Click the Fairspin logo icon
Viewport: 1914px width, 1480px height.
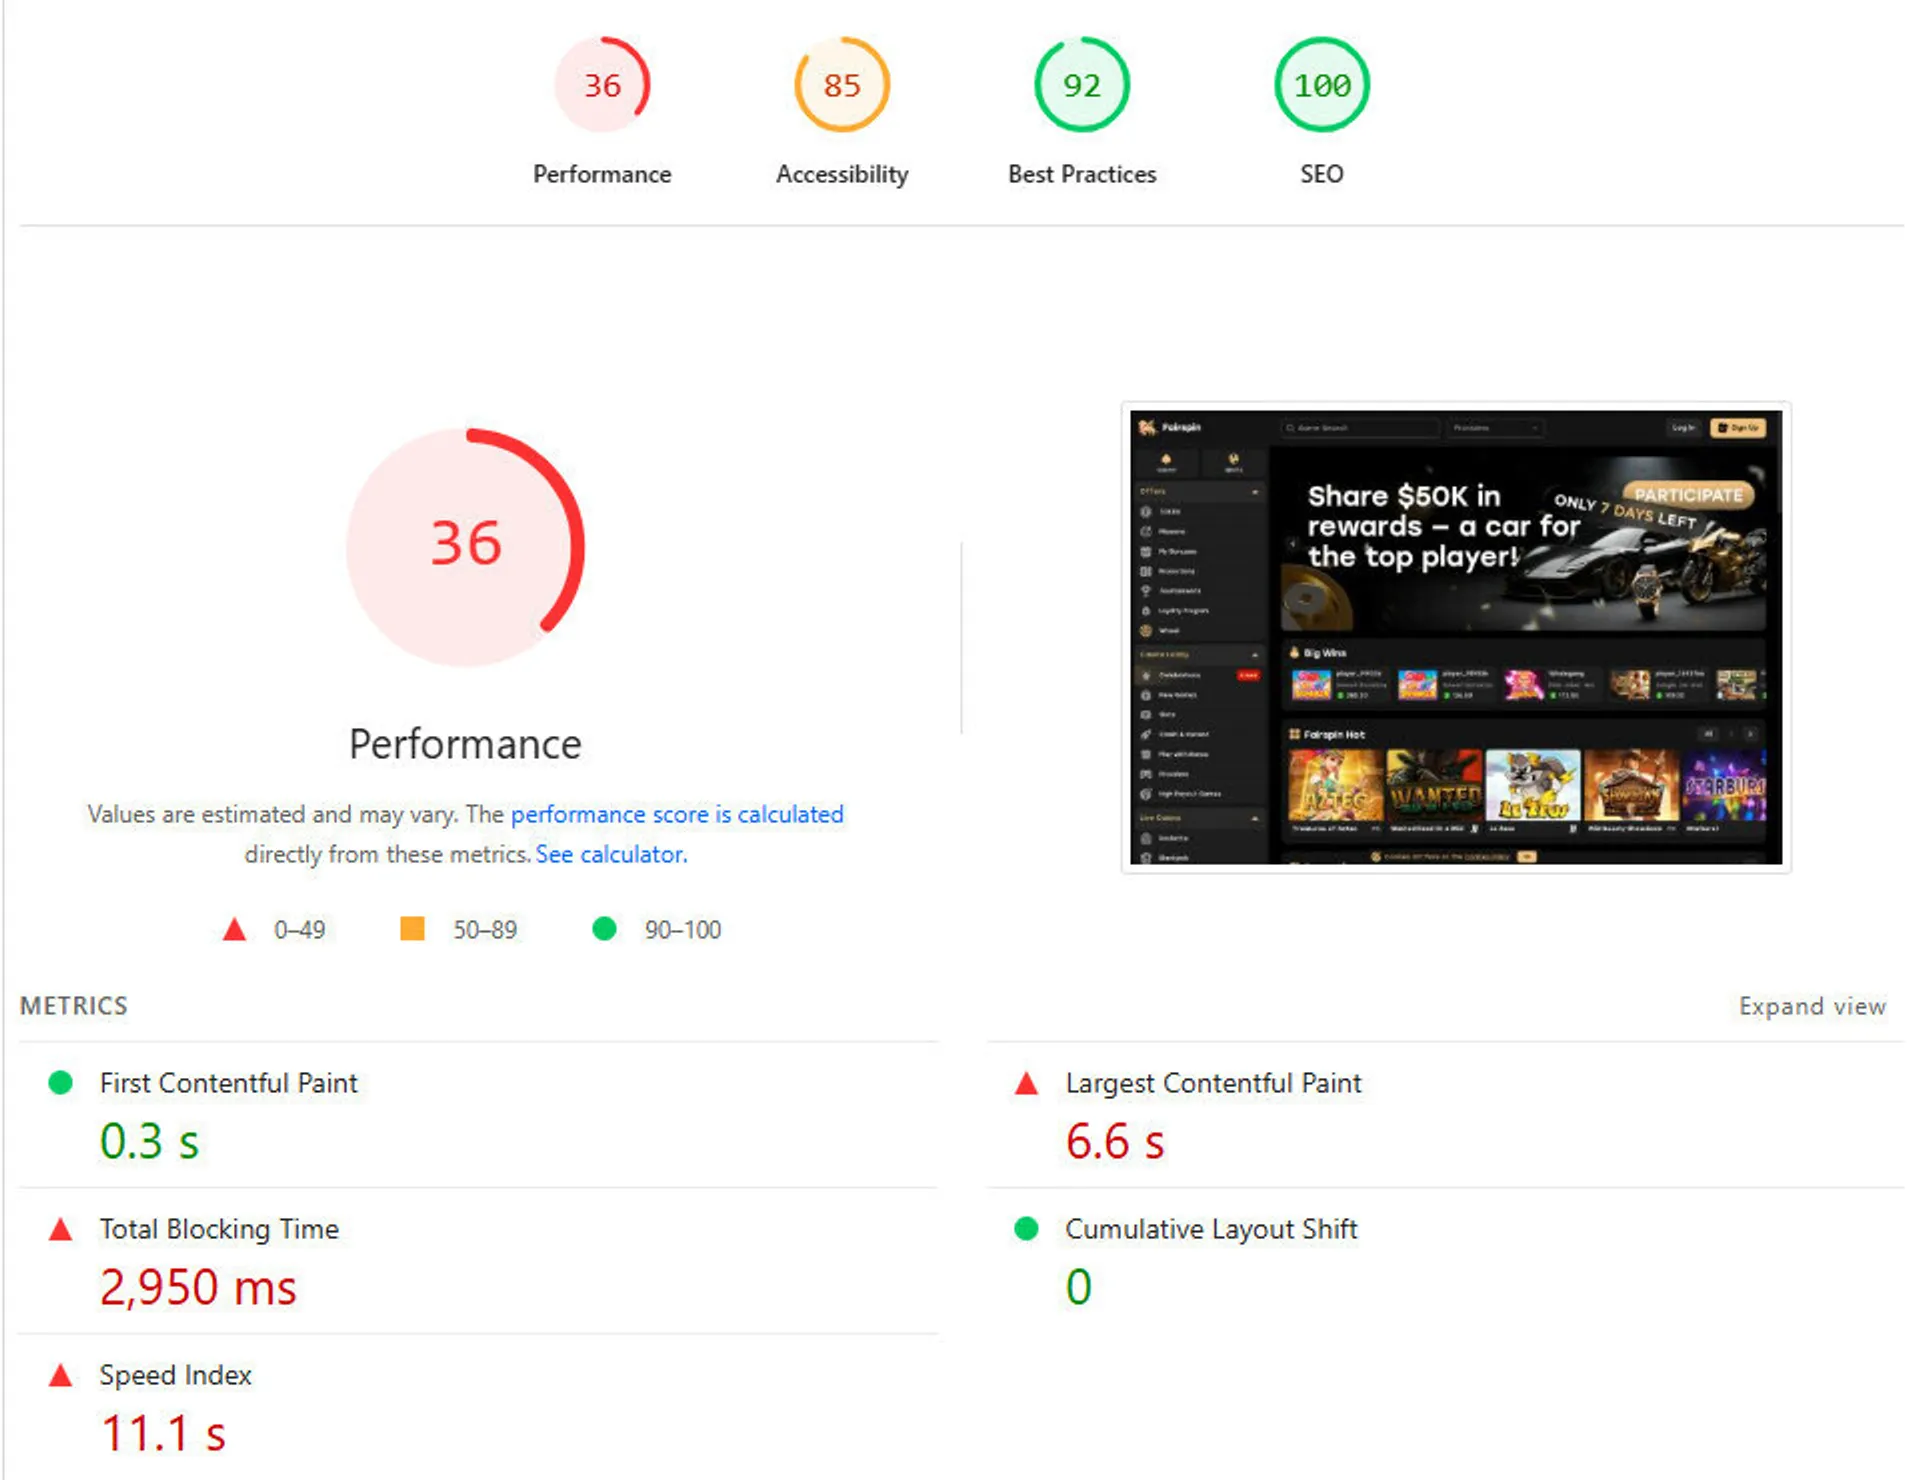pos(1147,427)
